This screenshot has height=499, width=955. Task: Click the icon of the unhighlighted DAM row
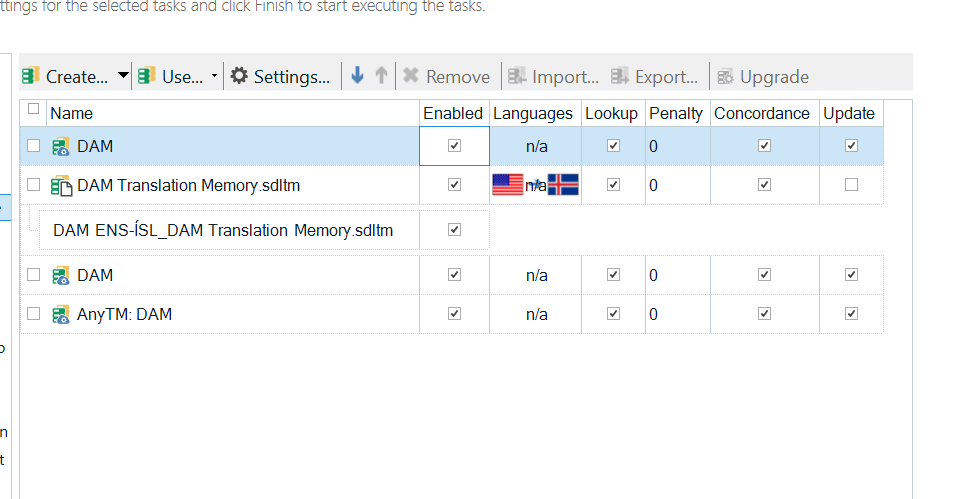61,276
